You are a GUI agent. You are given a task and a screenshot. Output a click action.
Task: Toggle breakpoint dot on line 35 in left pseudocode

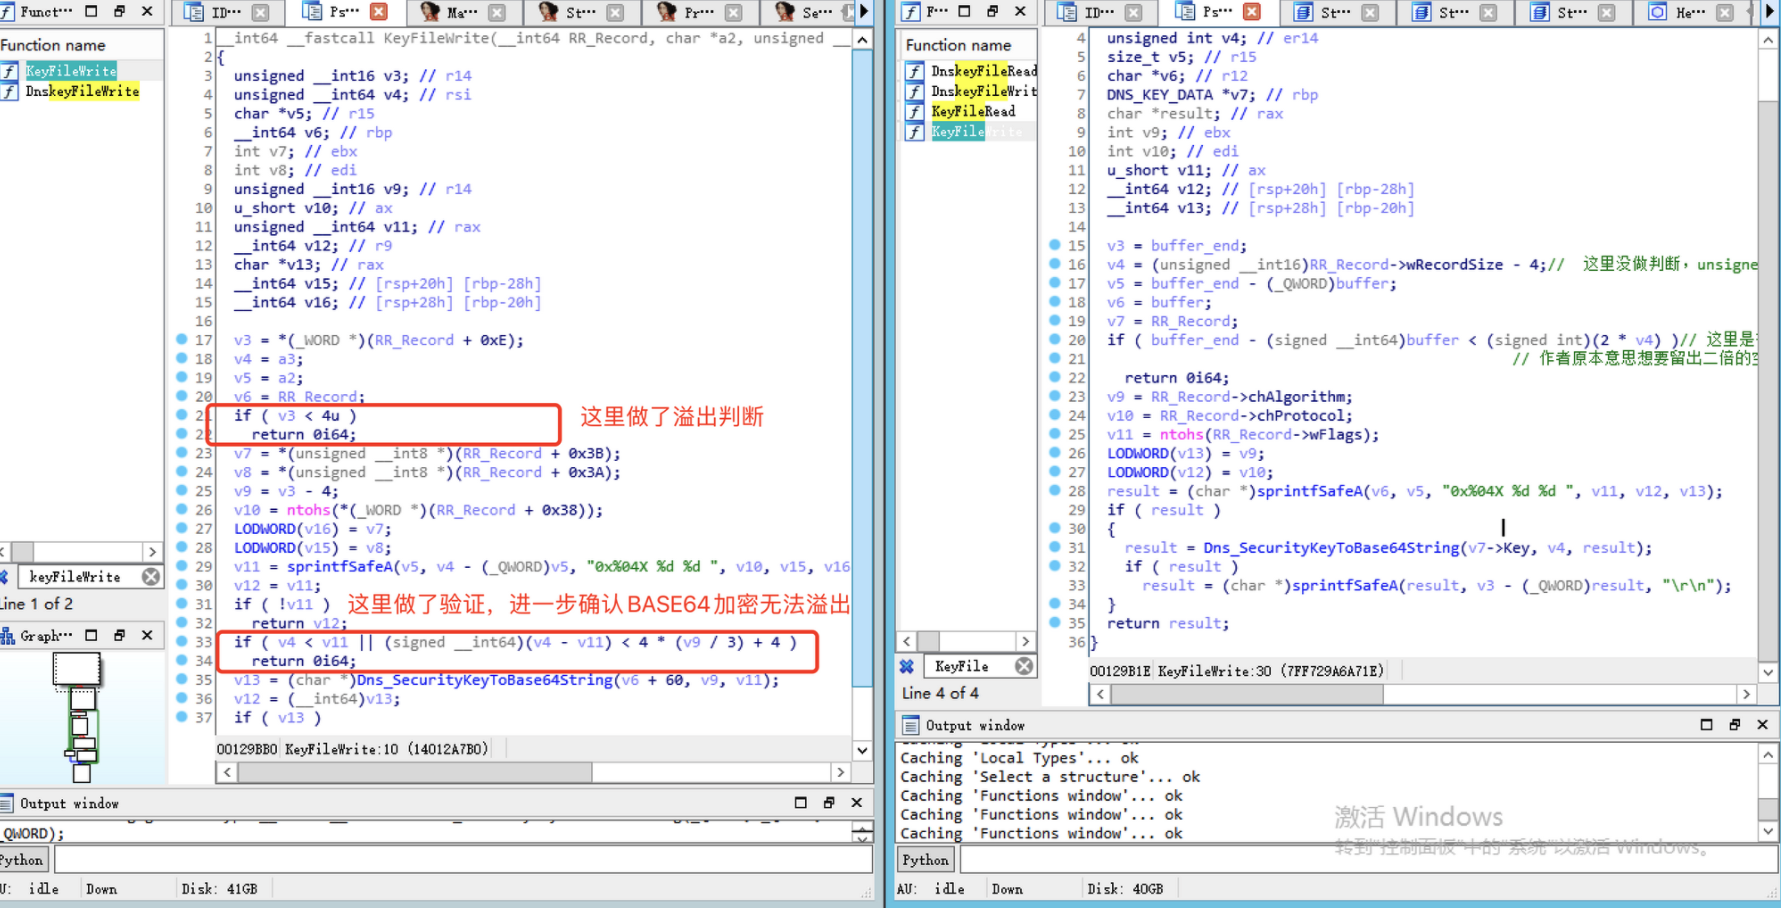tap(182, 679)
